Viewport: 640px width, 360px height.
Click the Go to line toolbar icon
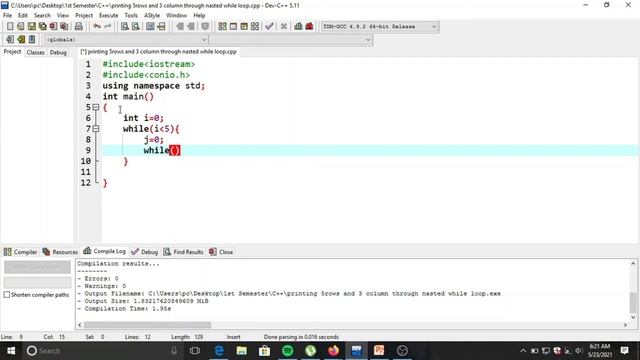click(x=161, y=27)
